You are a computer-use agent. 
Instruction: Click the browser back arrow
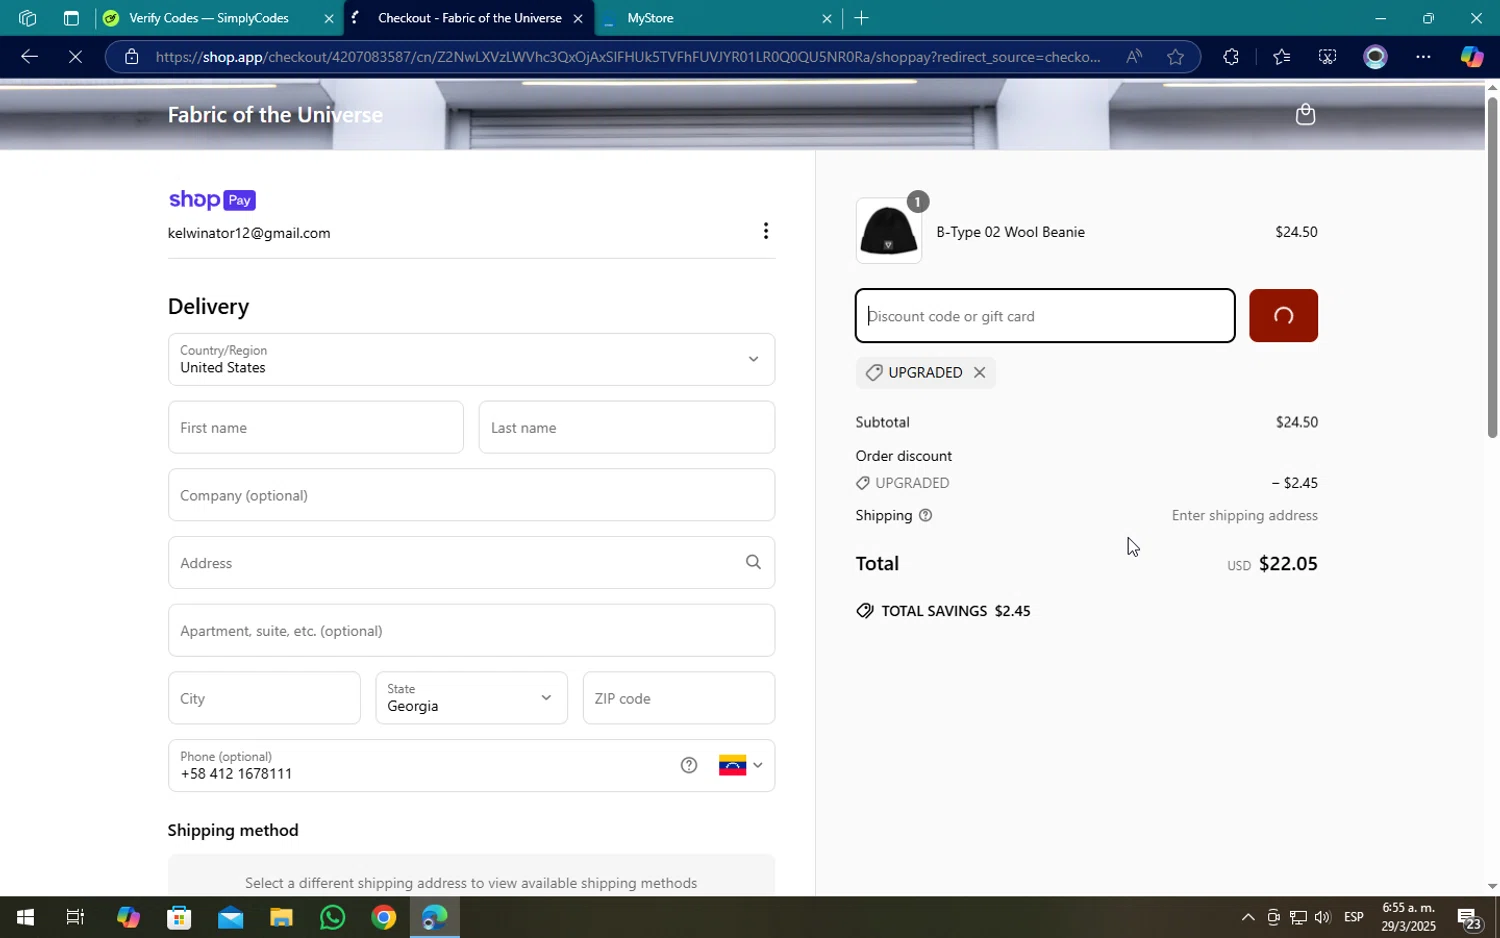point(29,57)
